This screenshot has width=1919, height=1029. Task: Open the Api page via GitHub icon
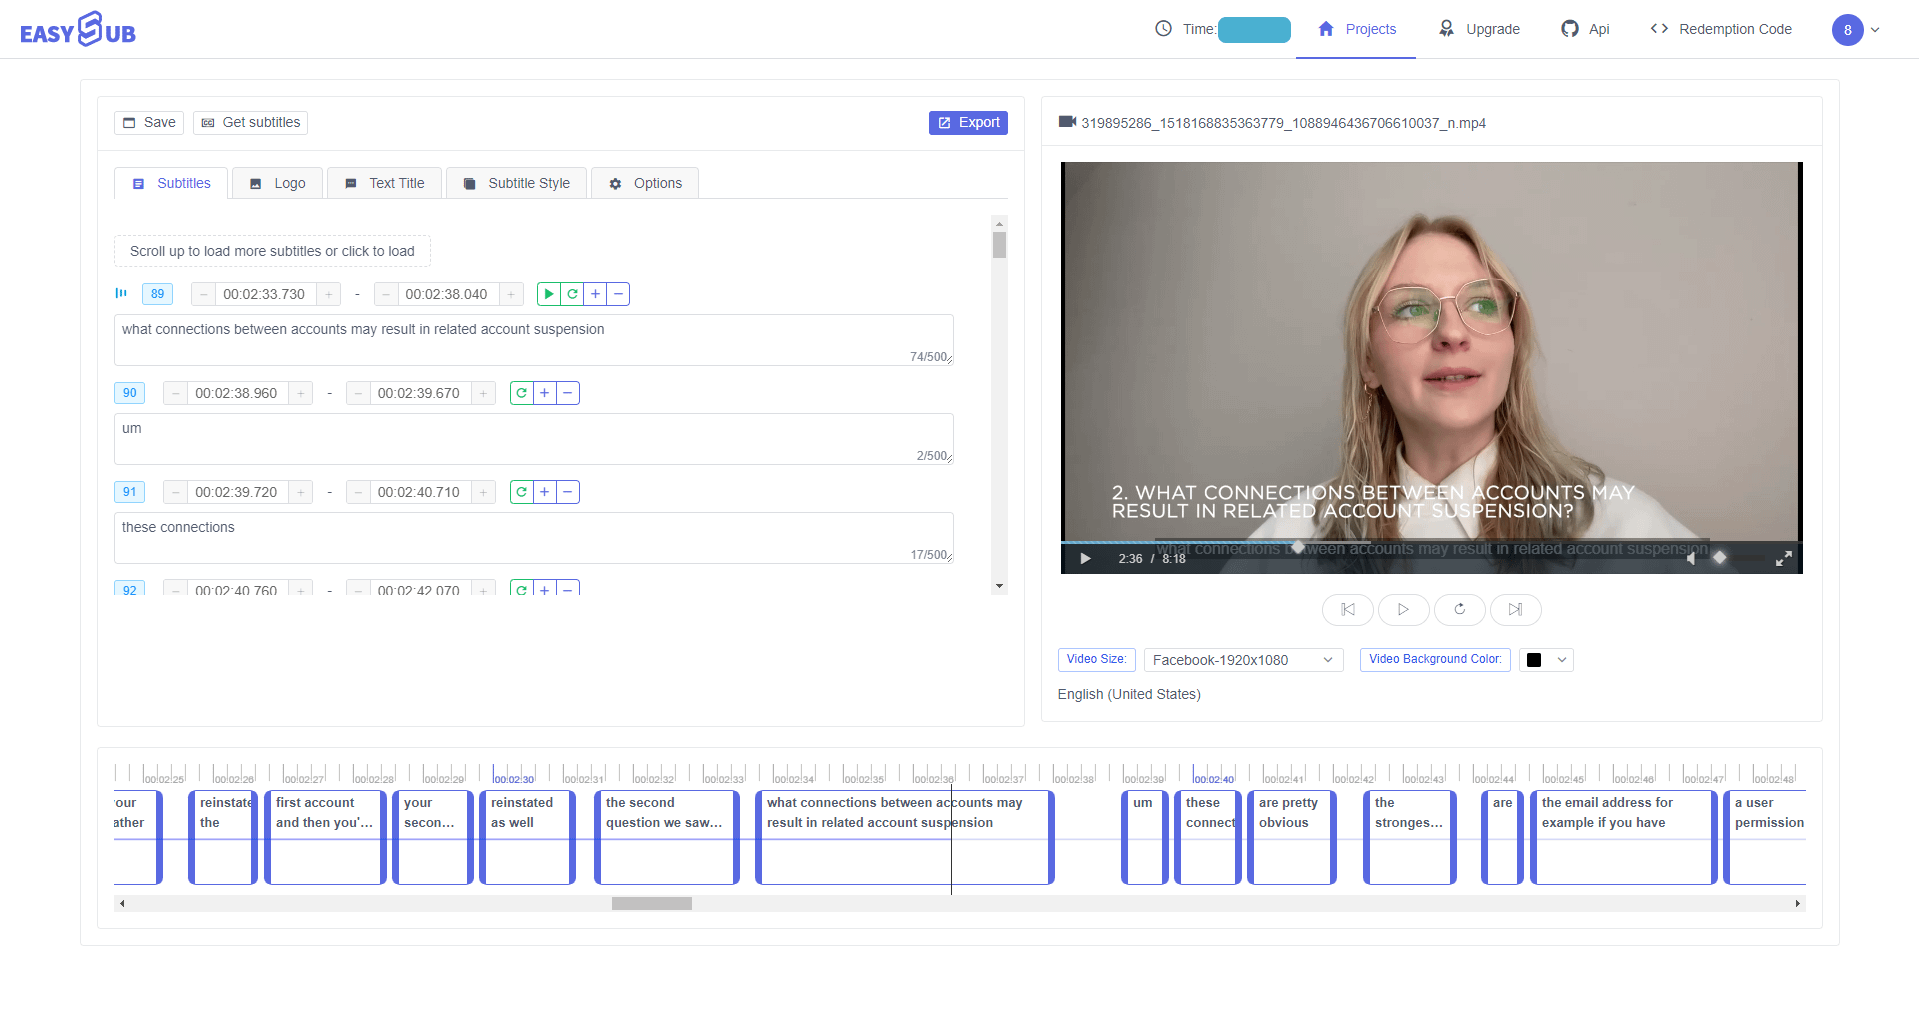1584,29
